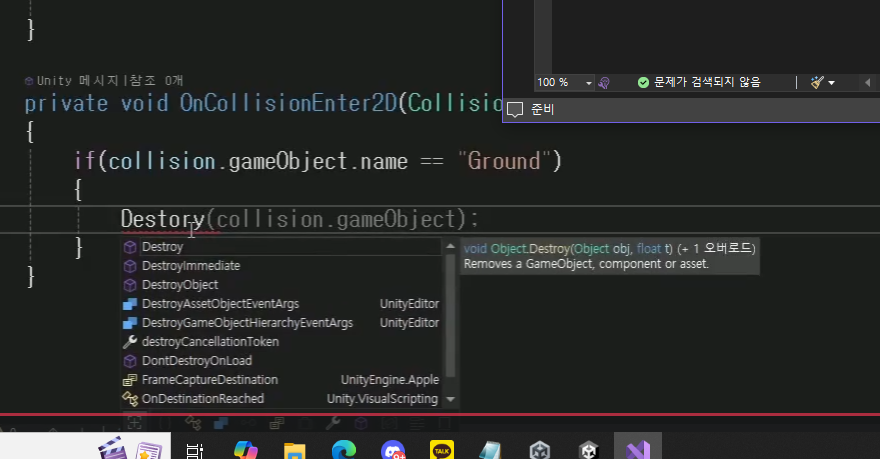Click the green check no-issues icon
The height and width of the screenshot is (459, 880).
(x=643, y=82)
